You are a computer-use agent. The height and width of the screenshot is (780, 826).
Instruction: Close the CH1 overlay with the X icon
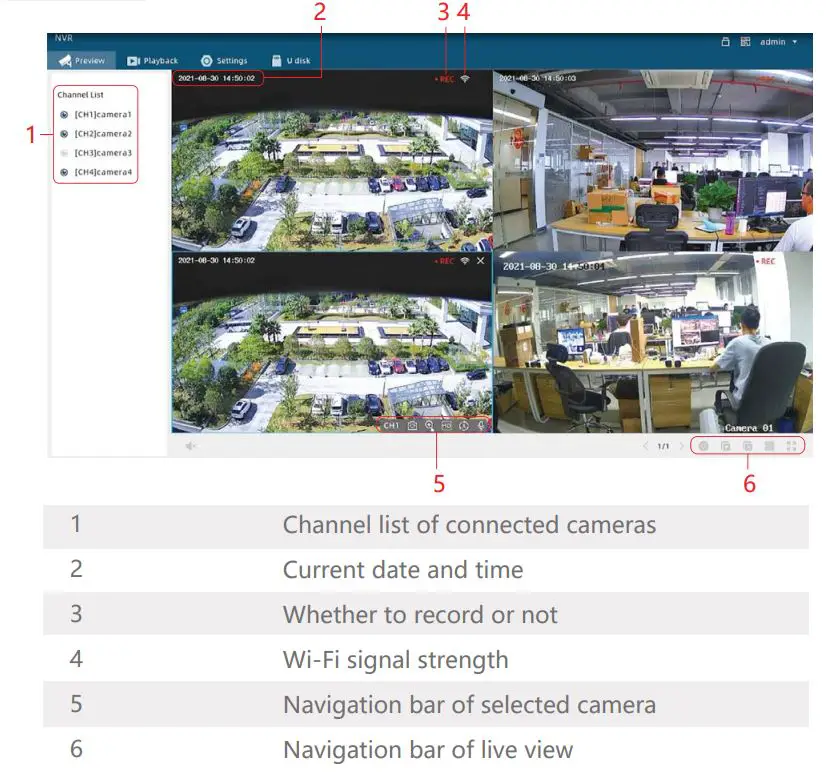point(482,262)
